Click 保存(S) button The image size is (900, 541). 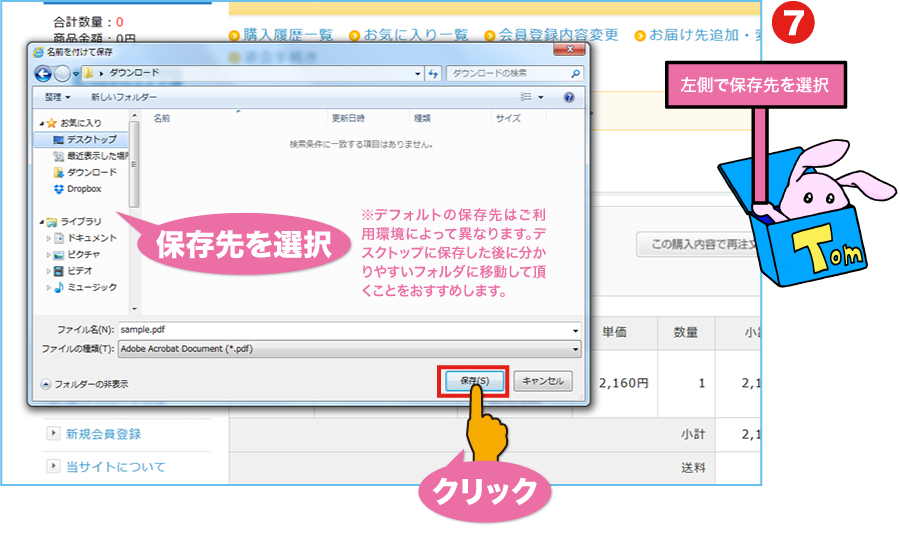pos(474,381)
